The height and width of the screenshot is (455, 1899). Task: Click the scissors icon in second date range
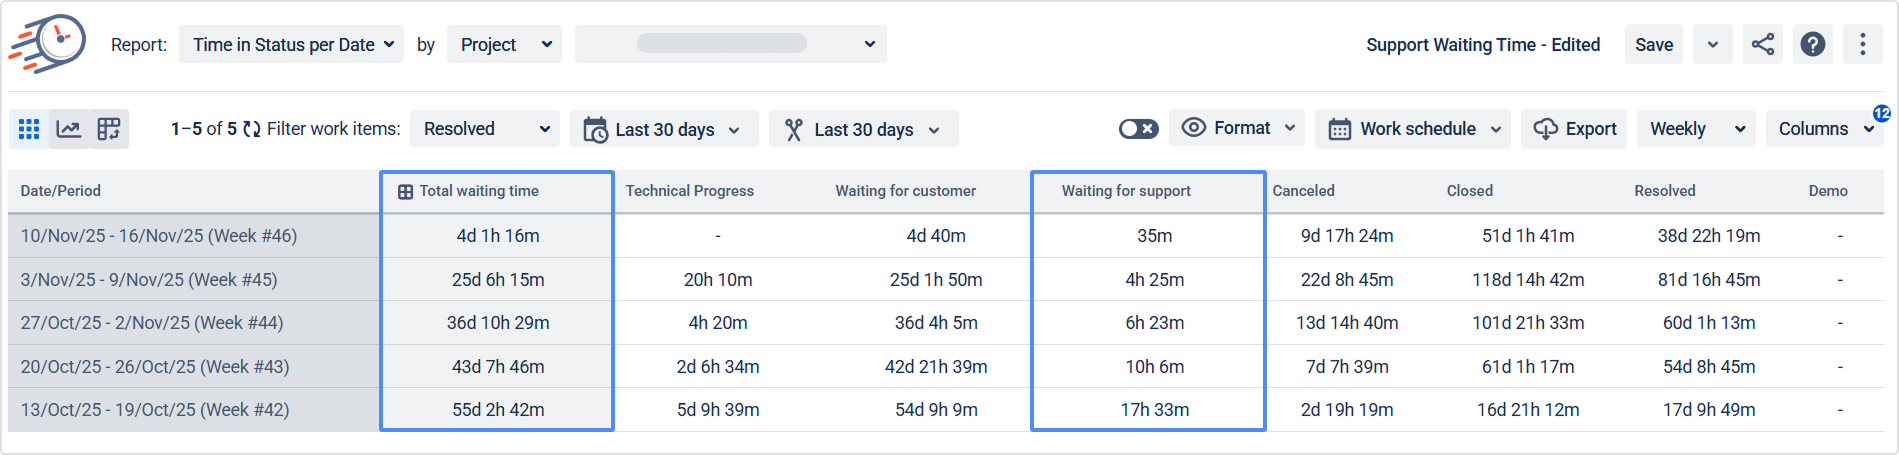(x=794, y=130)
